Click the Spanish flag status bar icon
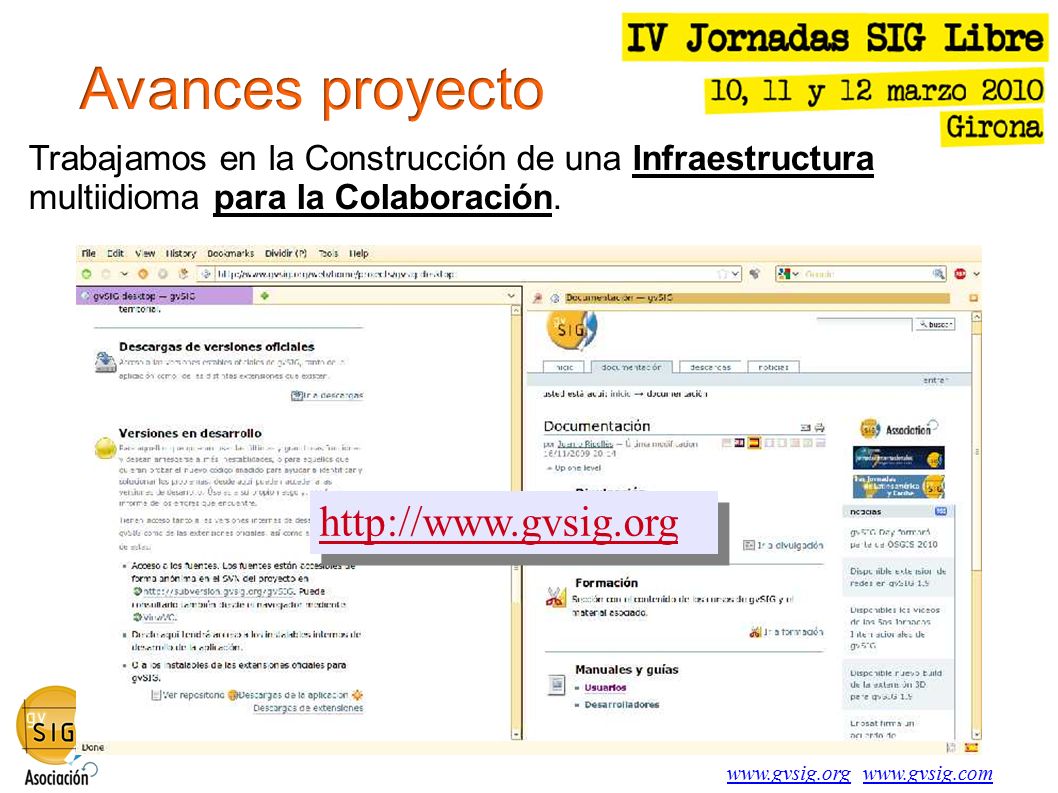 point(971,748)
